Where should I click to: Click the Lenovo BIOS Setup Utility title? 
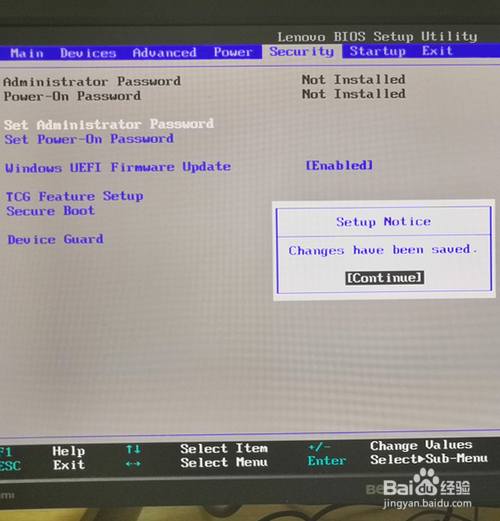pyautogui.click(x=377, y=36)
